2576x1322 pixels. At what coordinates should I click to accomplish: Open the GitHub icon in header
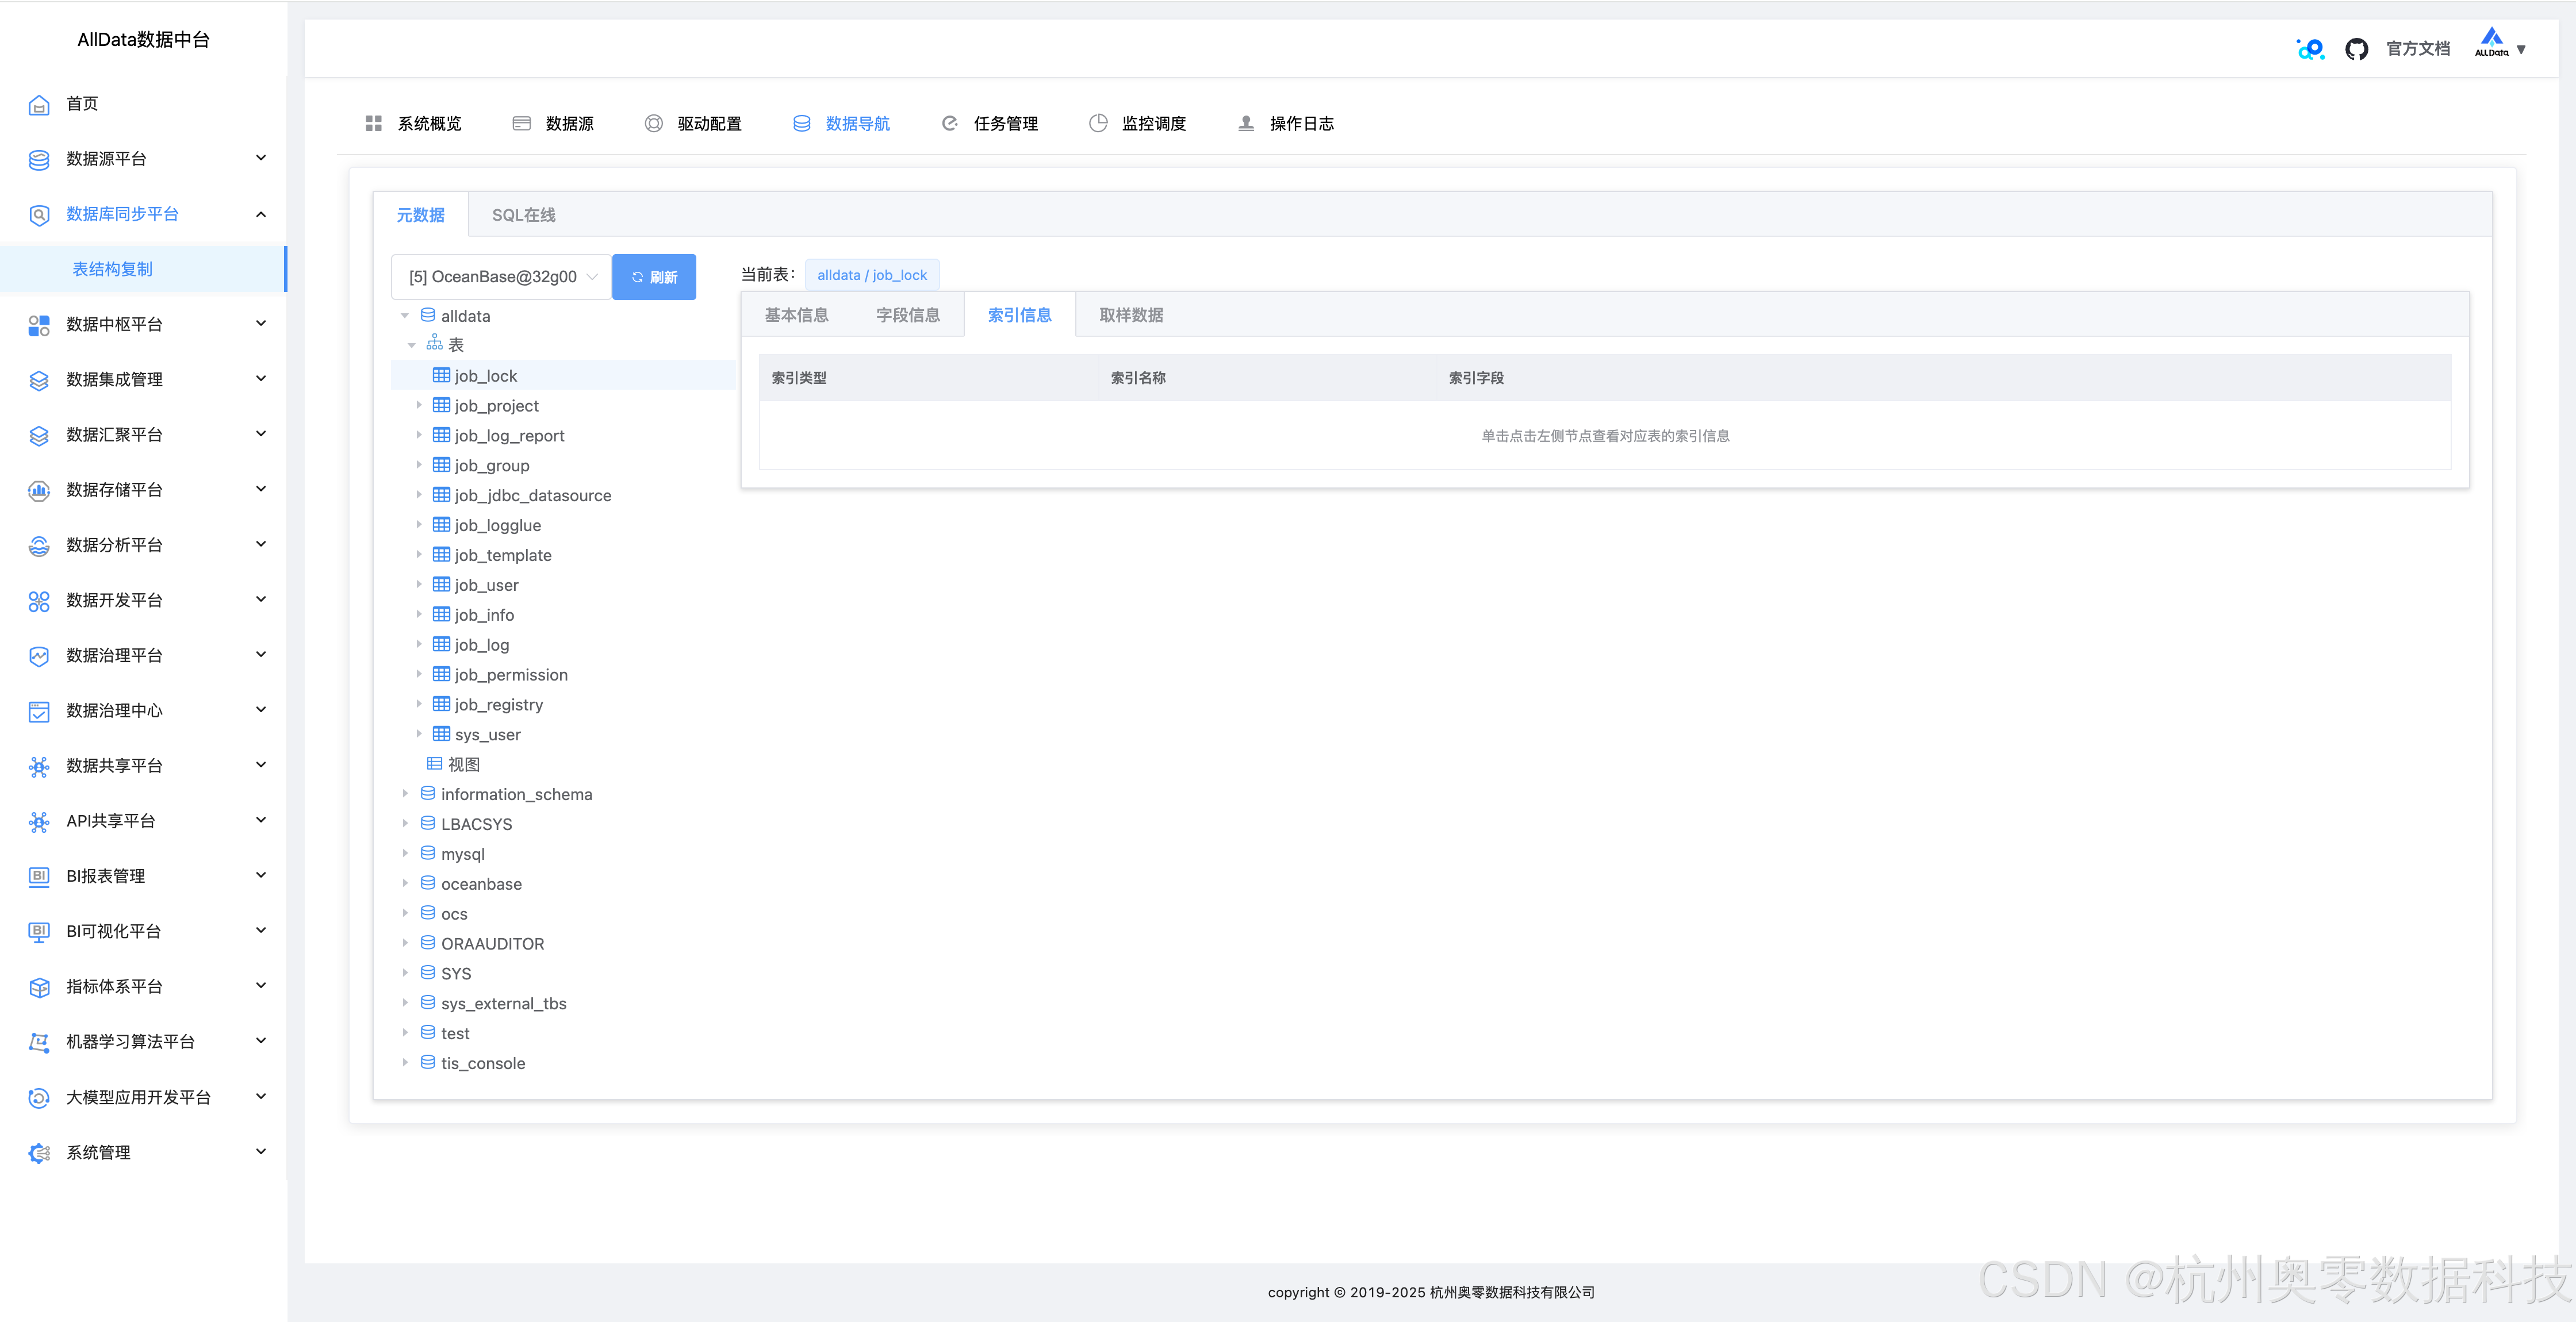2356,49
